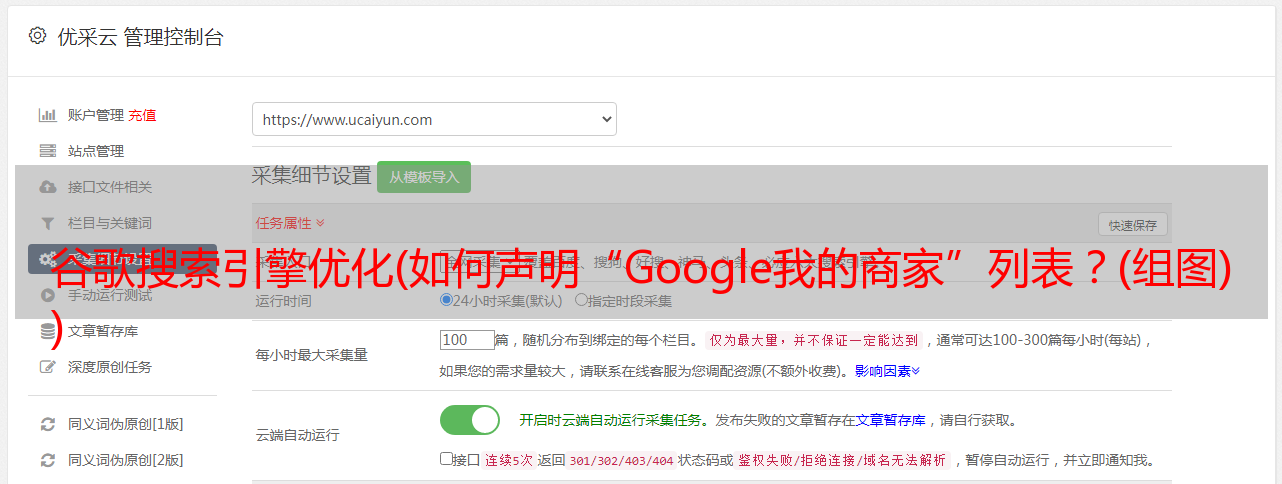
Task: Click the blue 文章暂存库 link in the description
Action: point(890,420)
